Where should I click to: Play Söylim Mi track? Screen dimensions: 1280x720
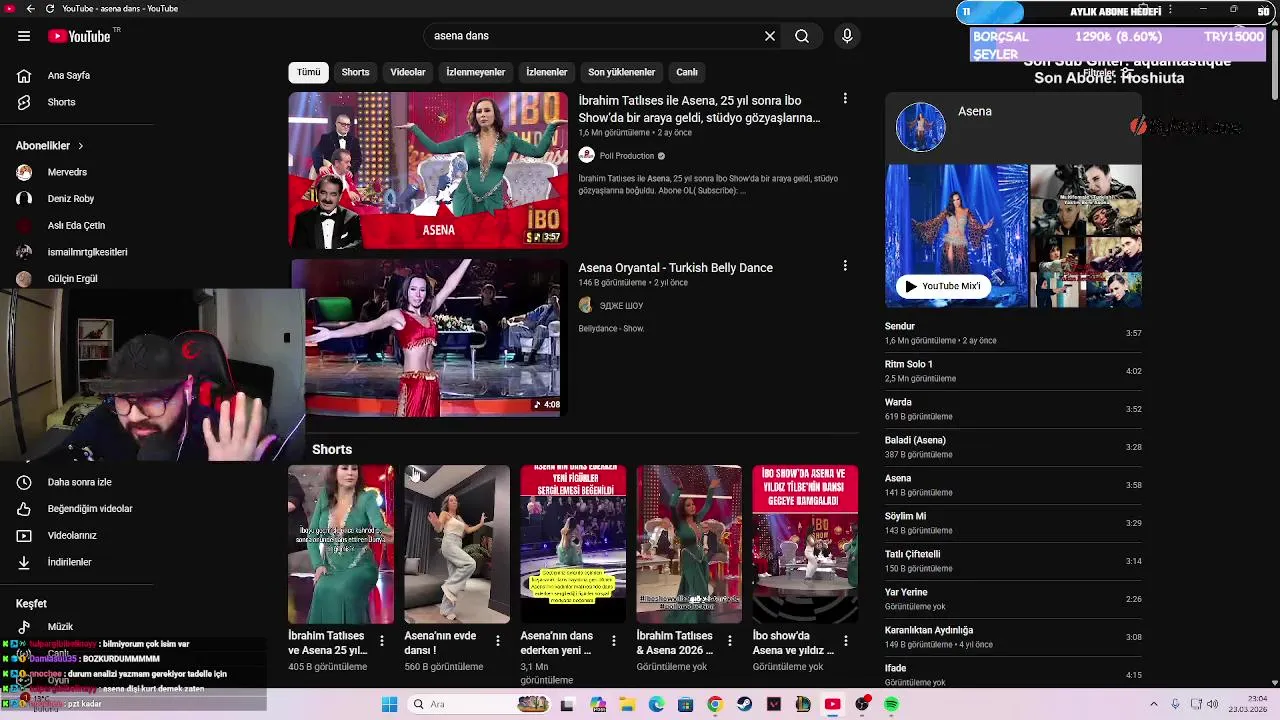coord(1013,523)
